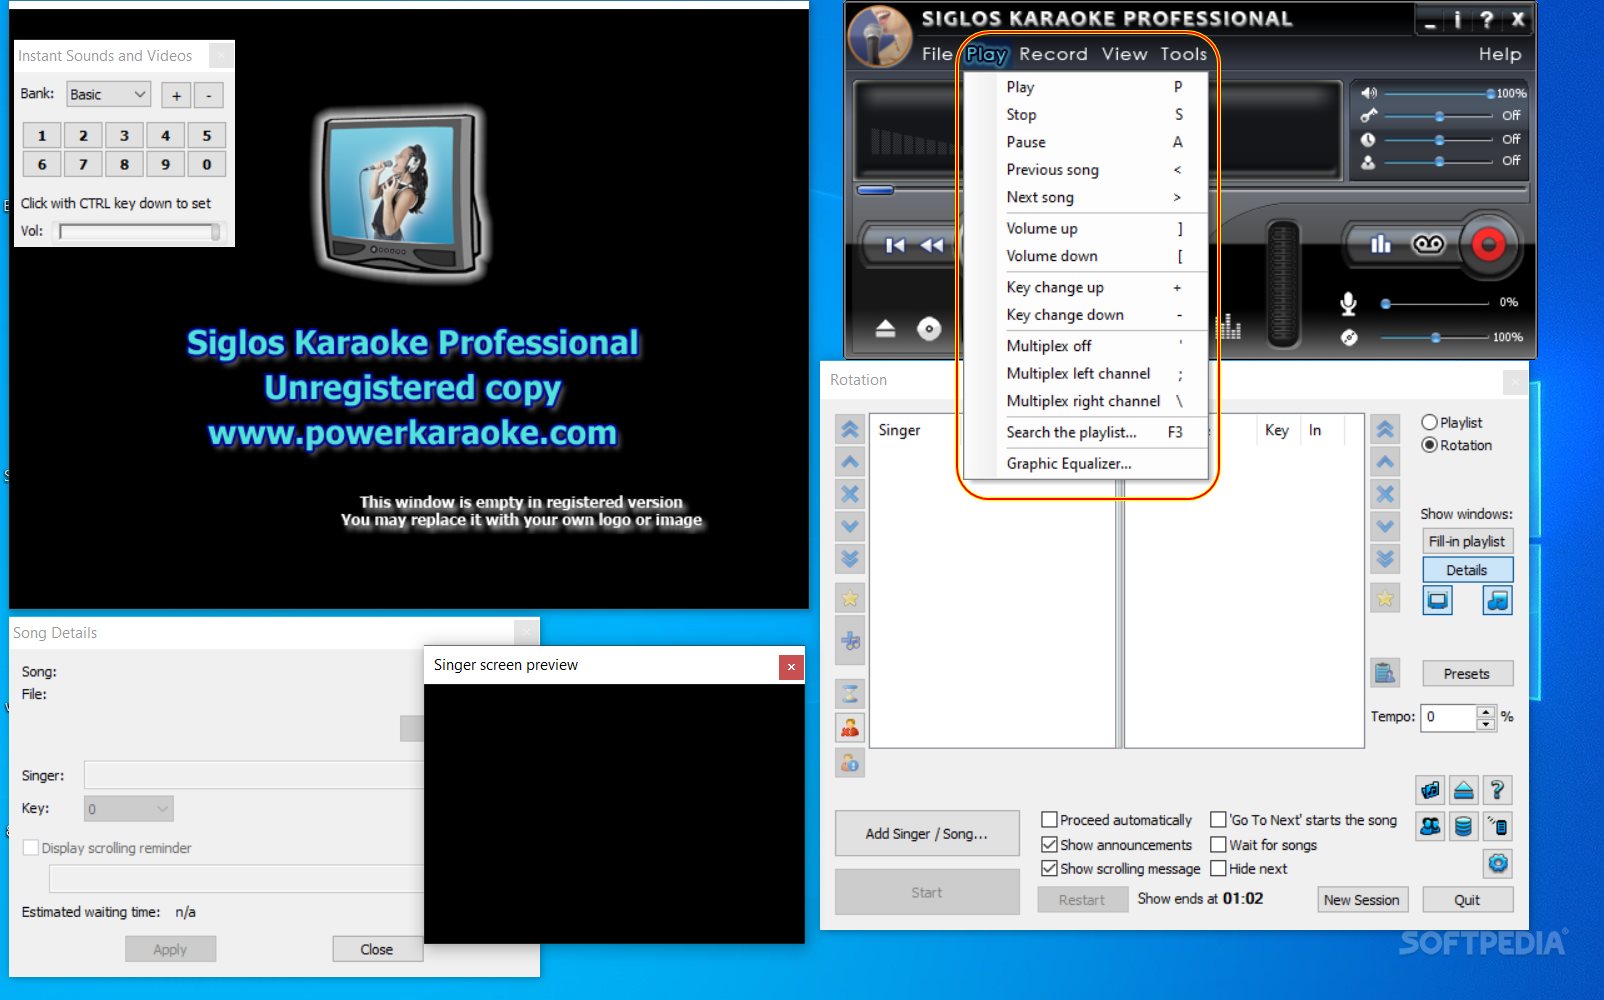Viewport: 1604px width, 1000px height.
Task: Enable Hide next checkbox
Action: pos(1218,869)
